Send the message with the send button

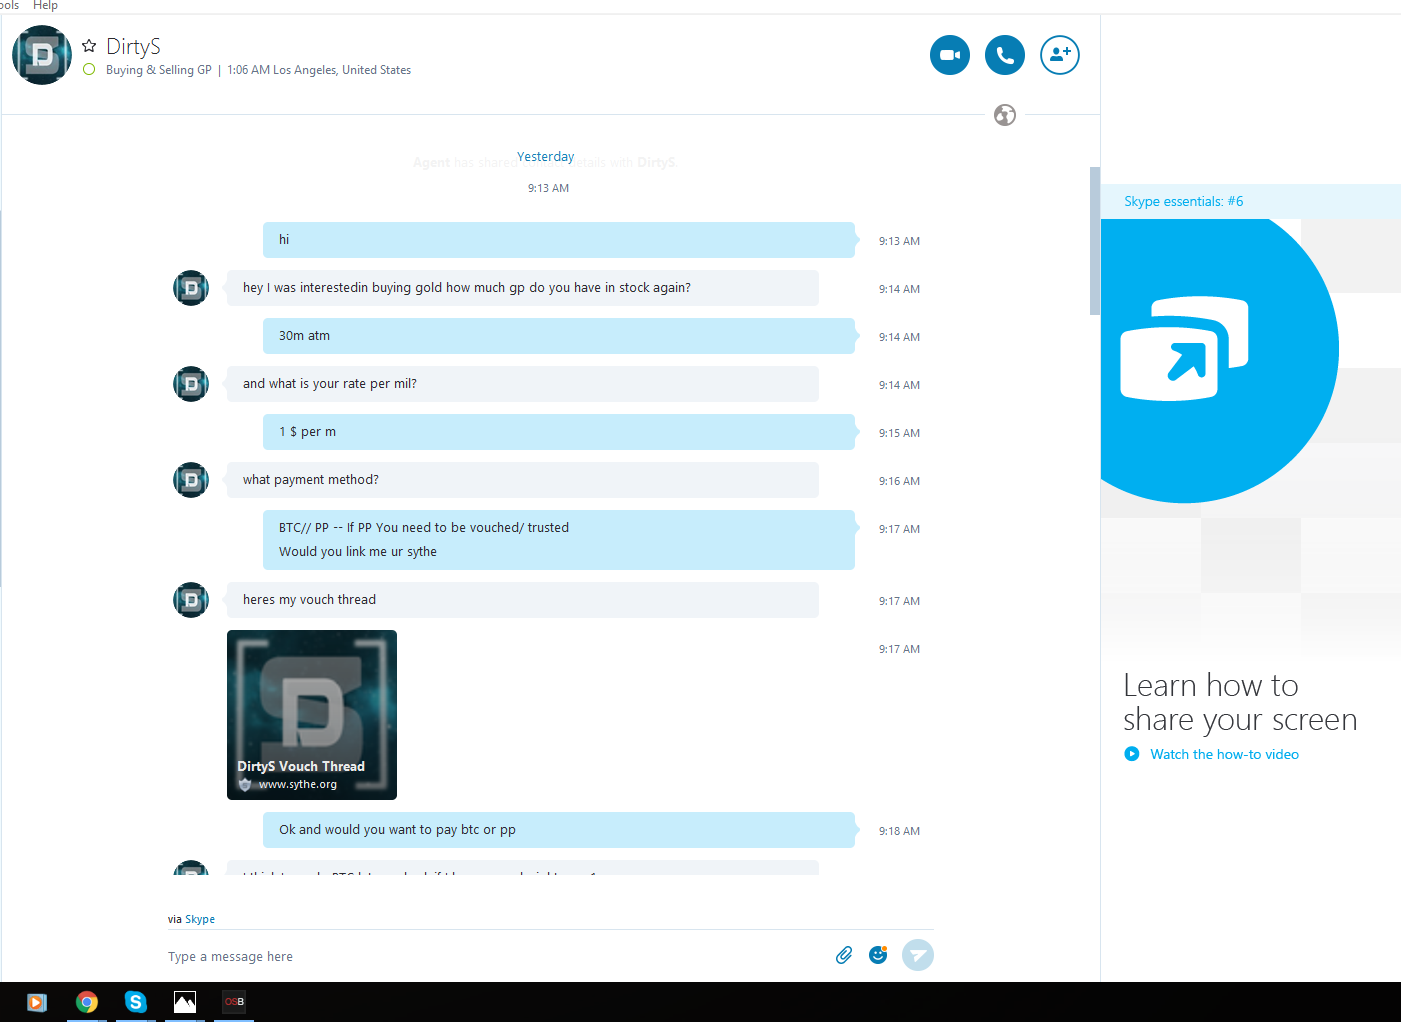click(918, 955)
